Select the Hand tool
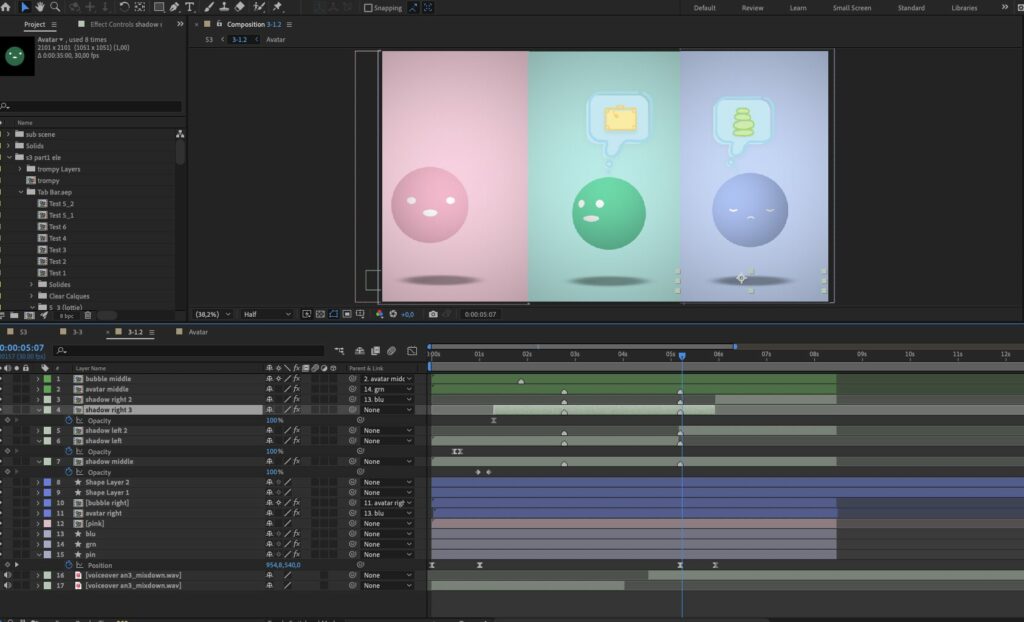The height and width of the screenshot is (622, 1024). click(40, 7)
